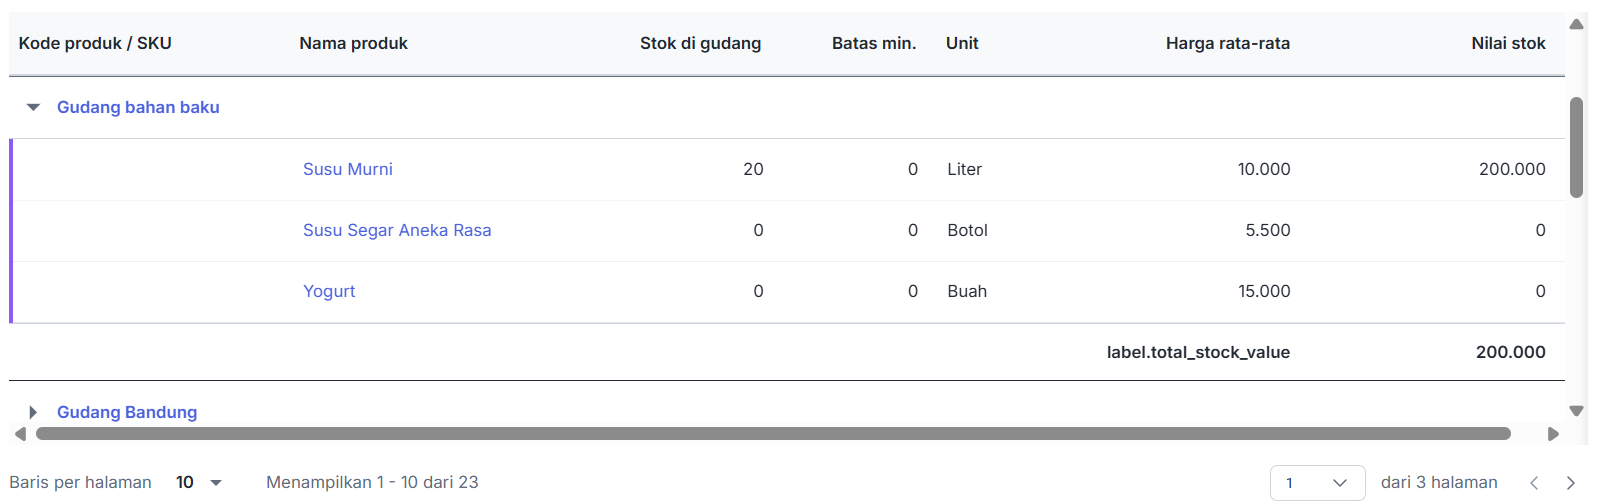Open the page number selector dropdown

click(x=1317, y=483)
